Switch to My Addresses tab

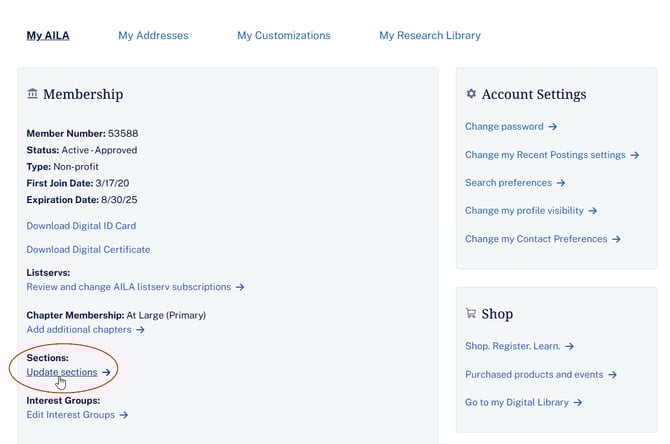pyautogui.click(x=153, y=35)
